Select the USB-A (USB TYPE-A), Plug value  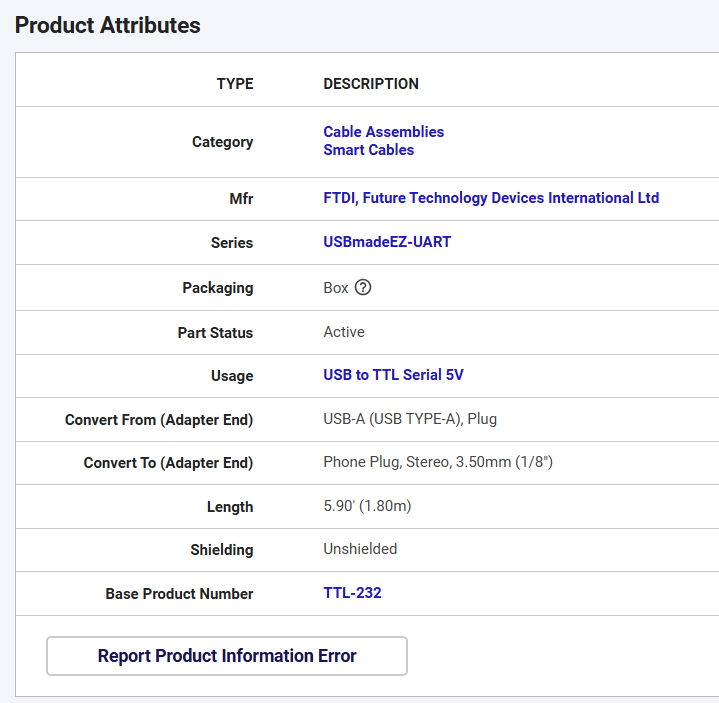[410, 419]
